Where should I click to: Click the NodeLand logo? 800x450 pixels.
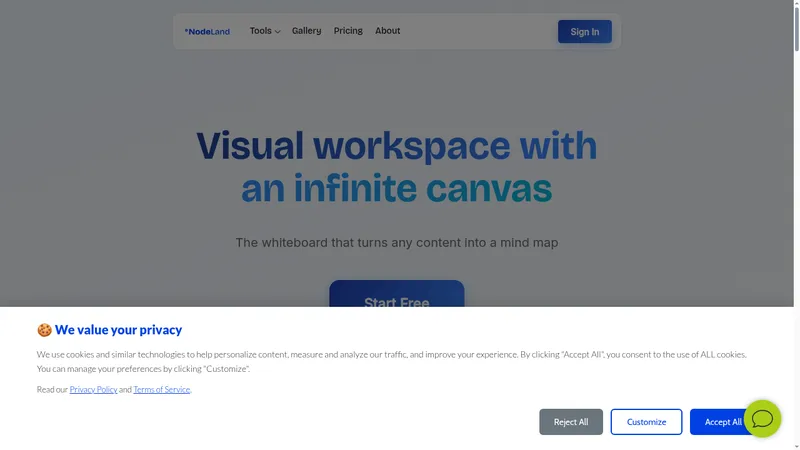207,32
